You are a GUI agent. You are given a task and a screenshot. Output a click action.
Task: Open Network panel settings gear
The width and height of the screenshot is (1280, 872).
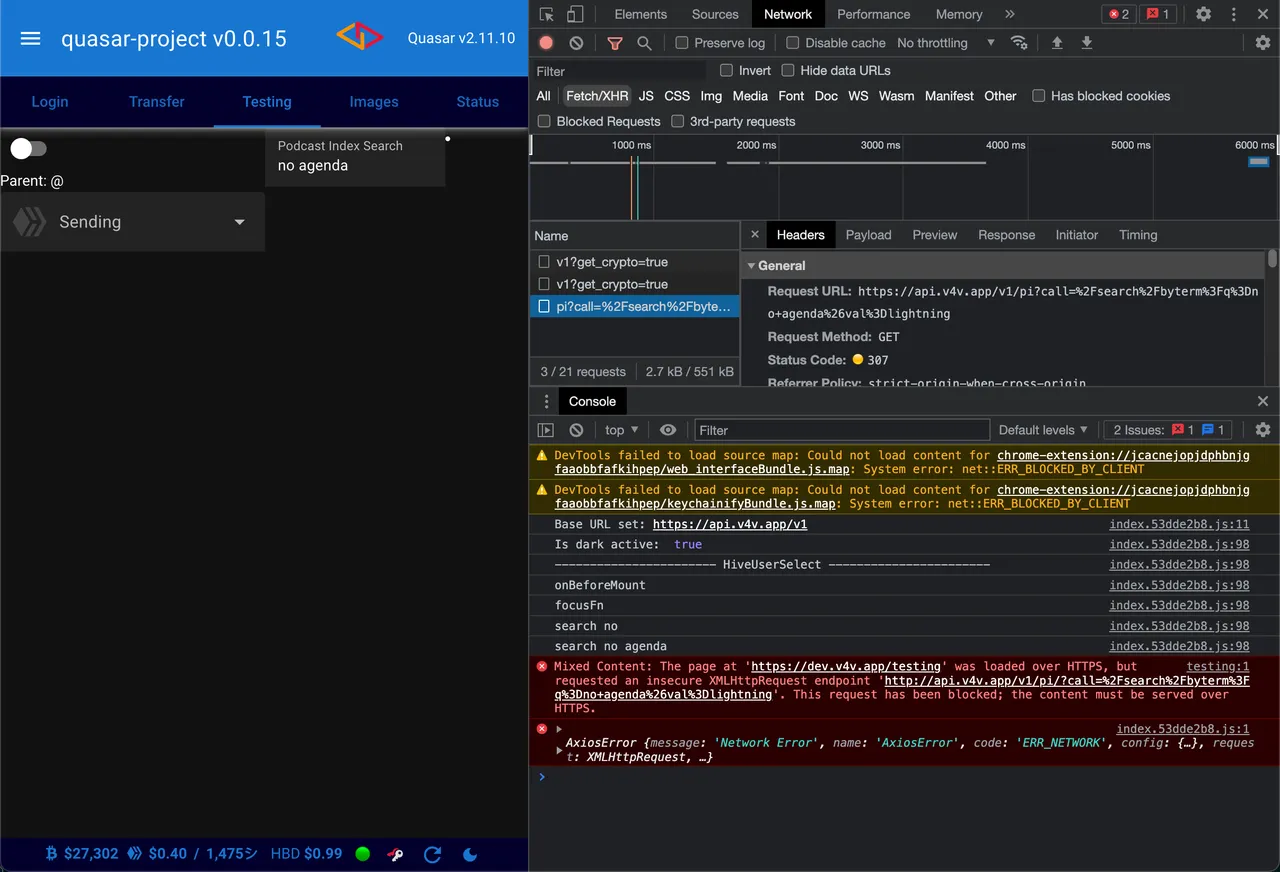pos(1263,43)
